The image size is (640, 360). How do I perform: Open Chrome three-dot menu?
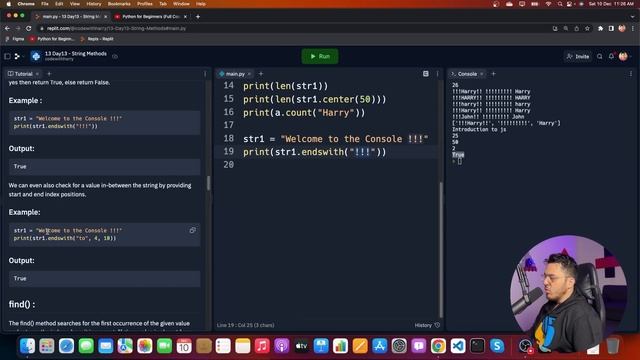(x=633, y=28)
